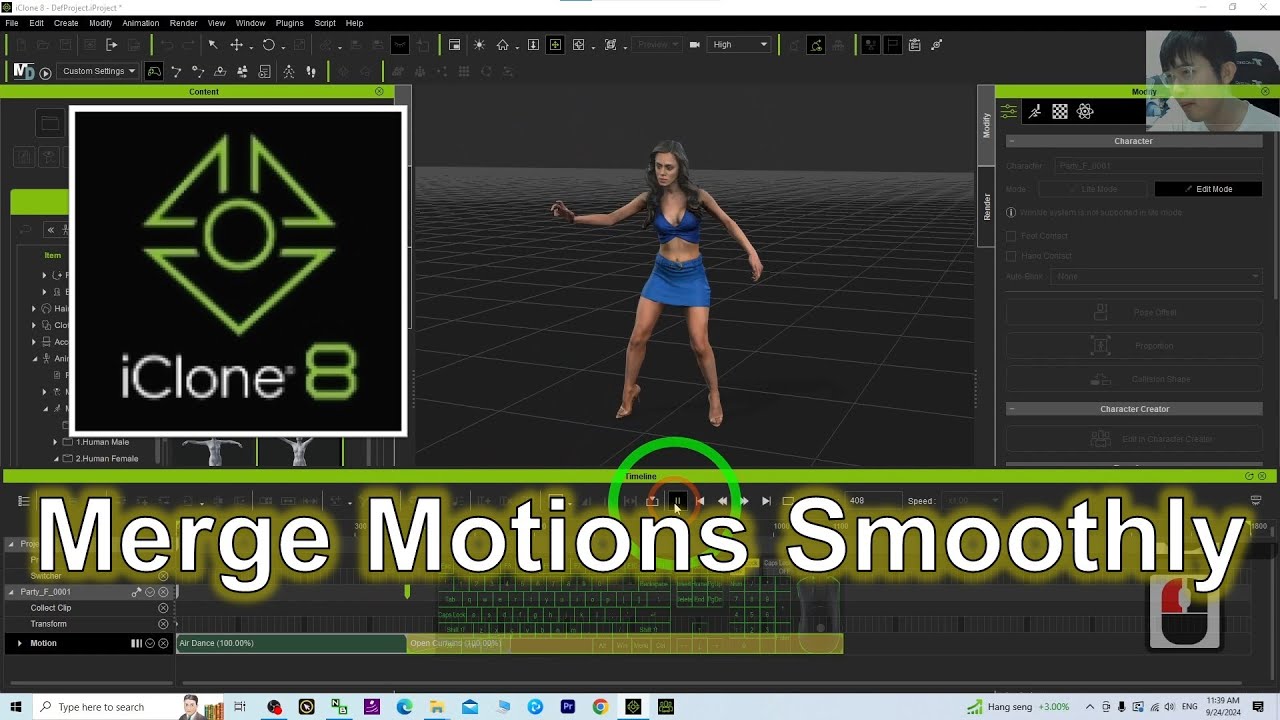Collapse the Character Creator section
1280x720 pixels.
(1011, 409)
